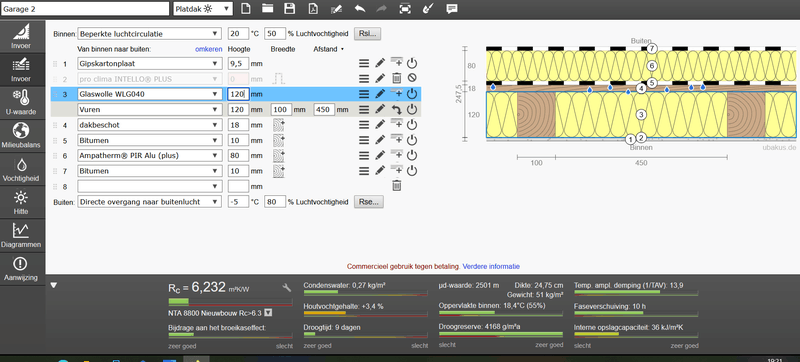Open the Verdere informatie link
Screen dimensions: 800x362
point(491,266)
